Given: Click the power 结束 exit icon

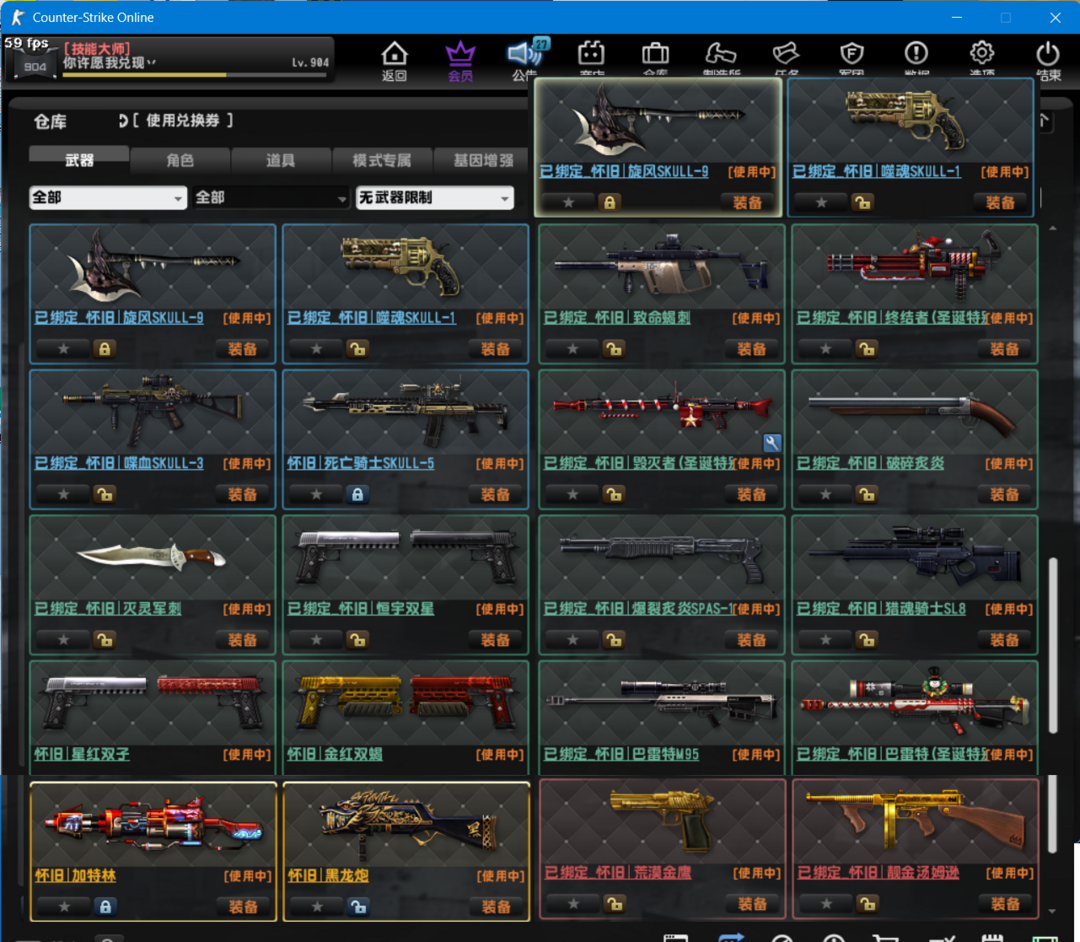Looking at the screenshot, I should 1048,54.
